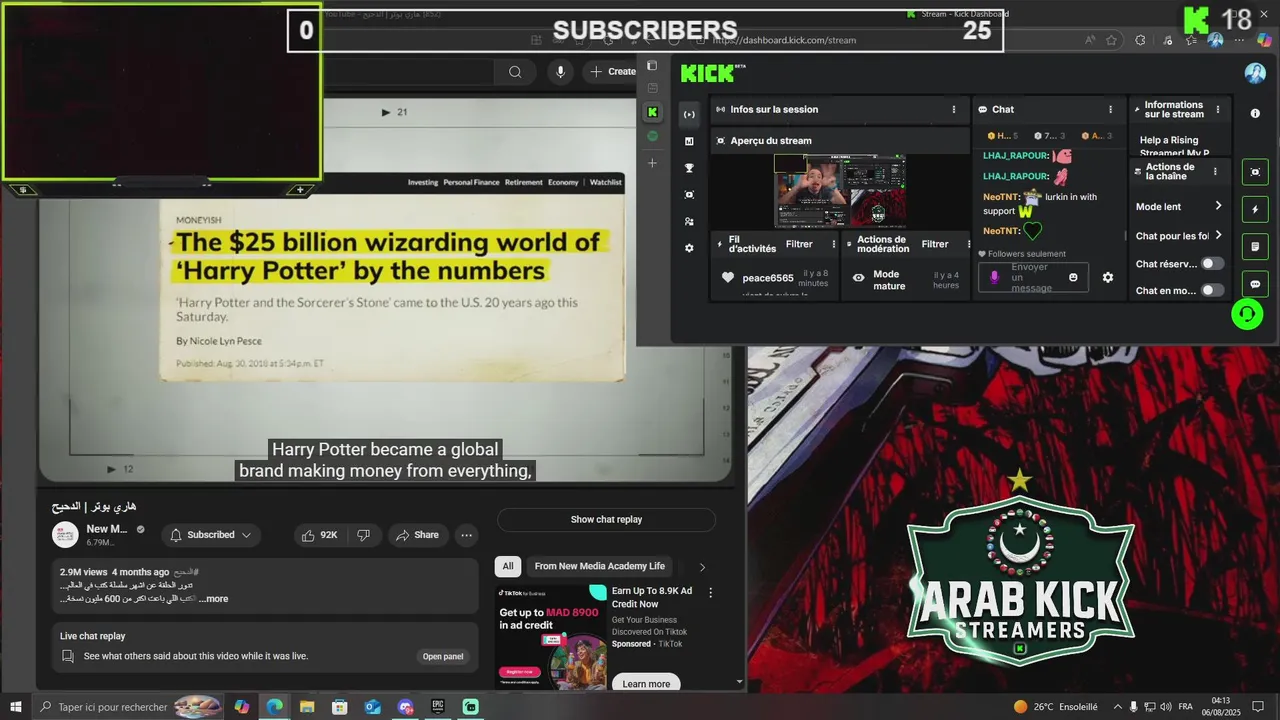Image resolution: width=1280 pixels, height=720 pixels.
Task: Select the All filter chip
Action: (x=508, y=566)
